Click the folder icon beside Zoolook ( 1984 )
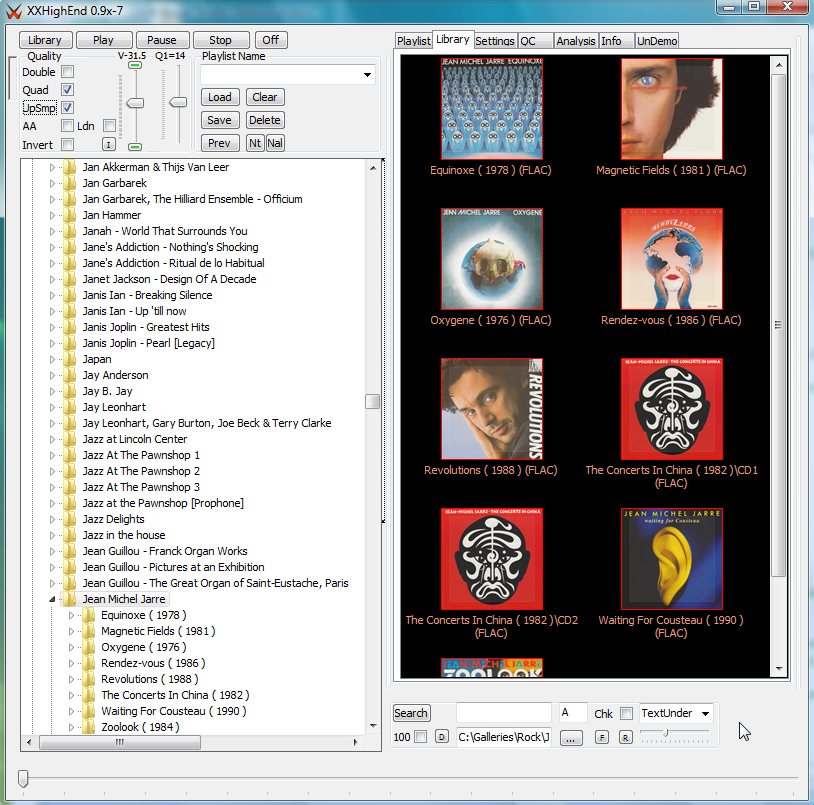The height and width of the screenshot is (805, 814). click(89, 727)
